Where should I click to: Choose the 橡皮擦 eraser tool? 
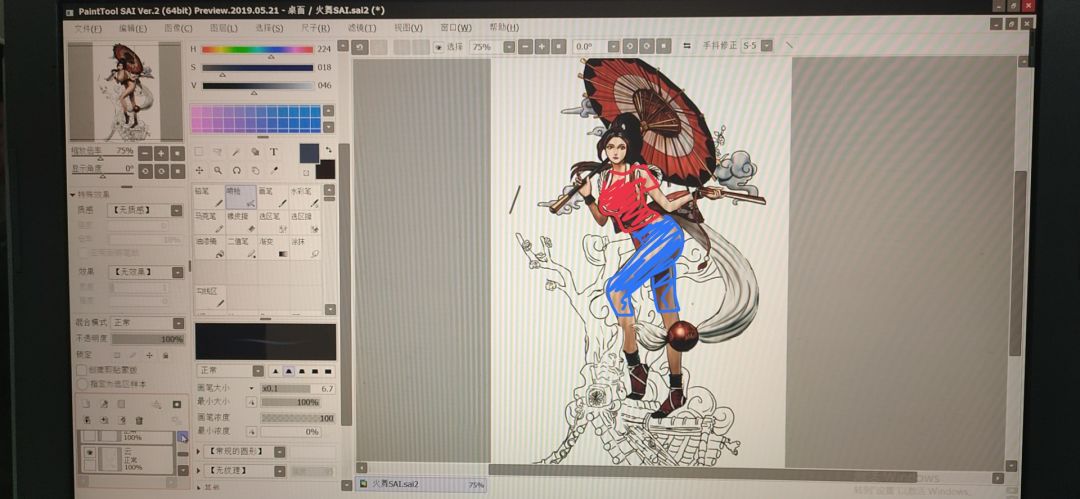tap(240, 222)
